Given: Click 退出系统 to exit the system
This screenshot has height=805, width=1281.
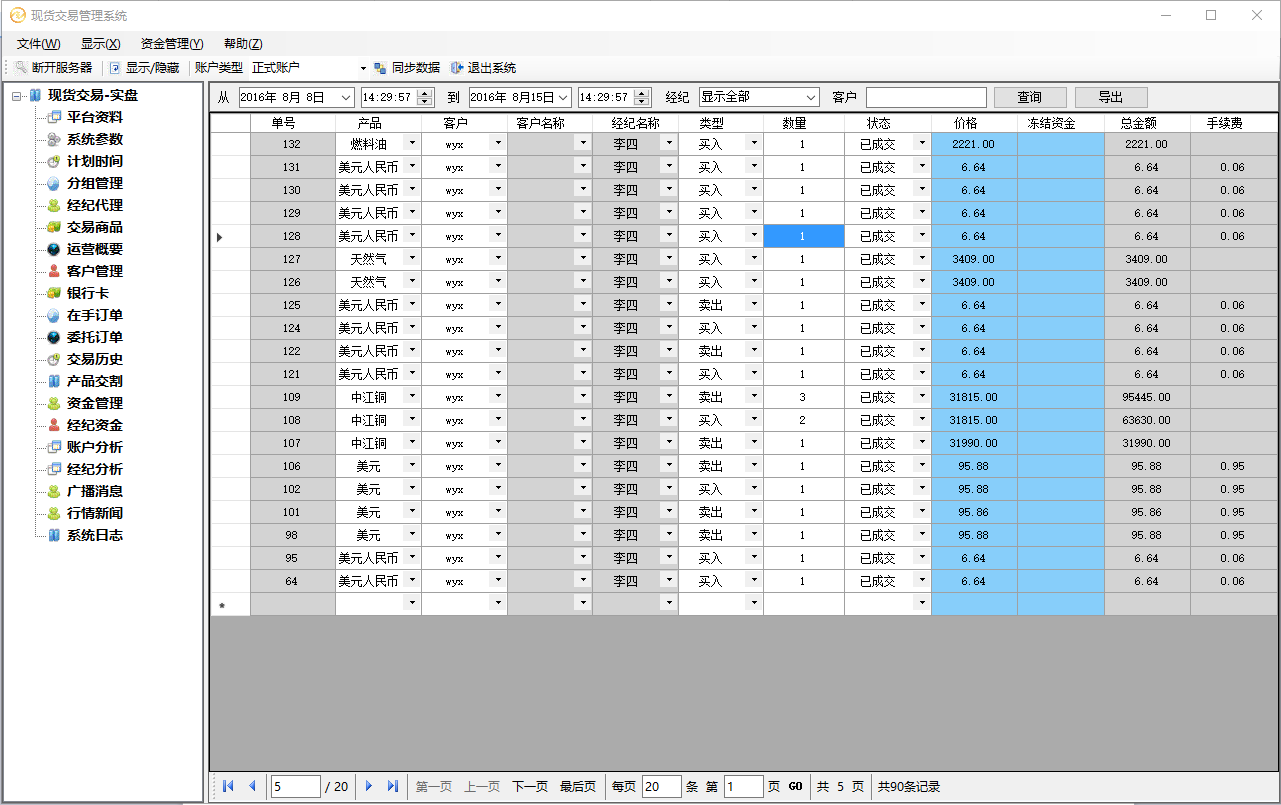Looking at the screenshot, I should point(483,68).
